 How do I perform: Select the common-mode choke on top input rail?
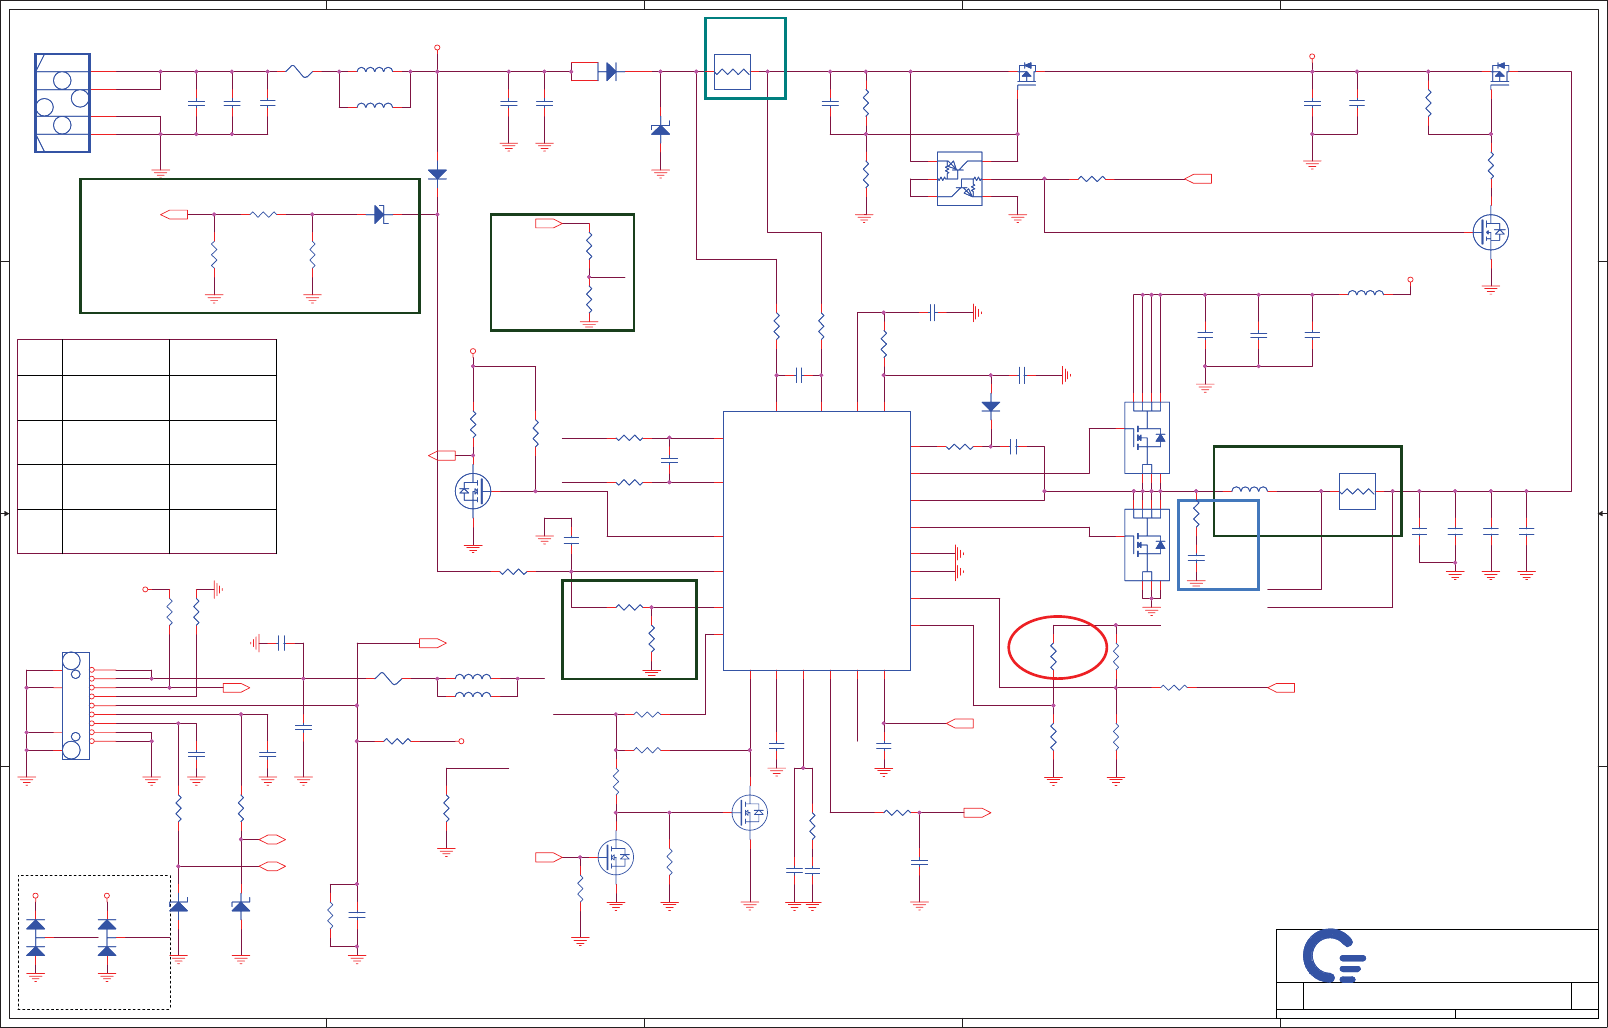(375, 88)
